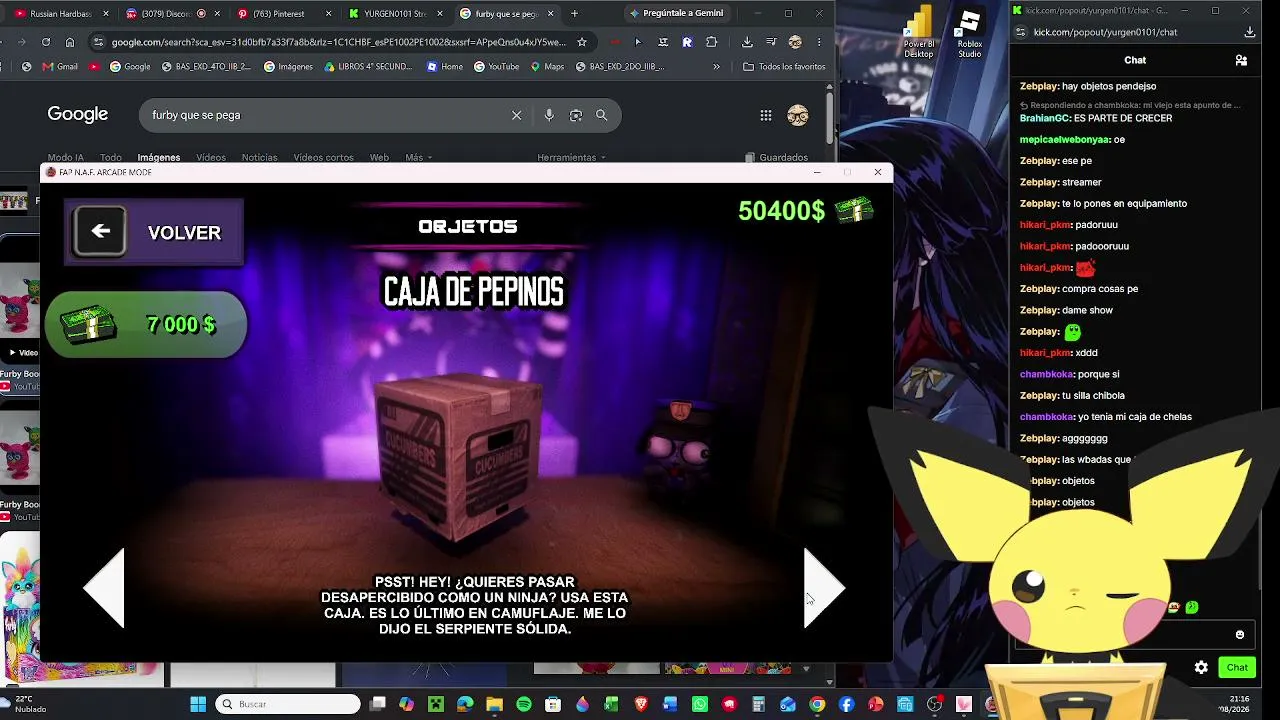Switch to the Todo results tab
The image size is (1280, 720).
111,157
